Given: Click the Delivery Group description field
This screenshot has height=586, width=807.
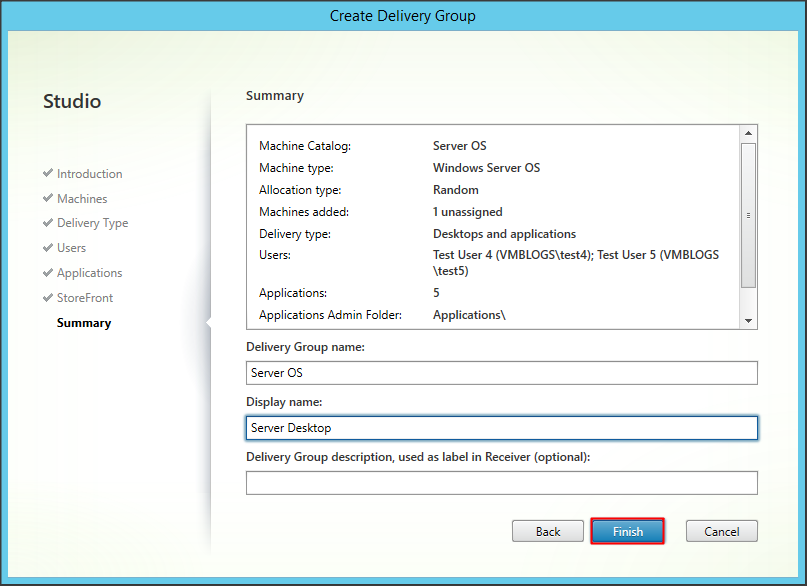Looking at the screenshot, I should (501, 483).
